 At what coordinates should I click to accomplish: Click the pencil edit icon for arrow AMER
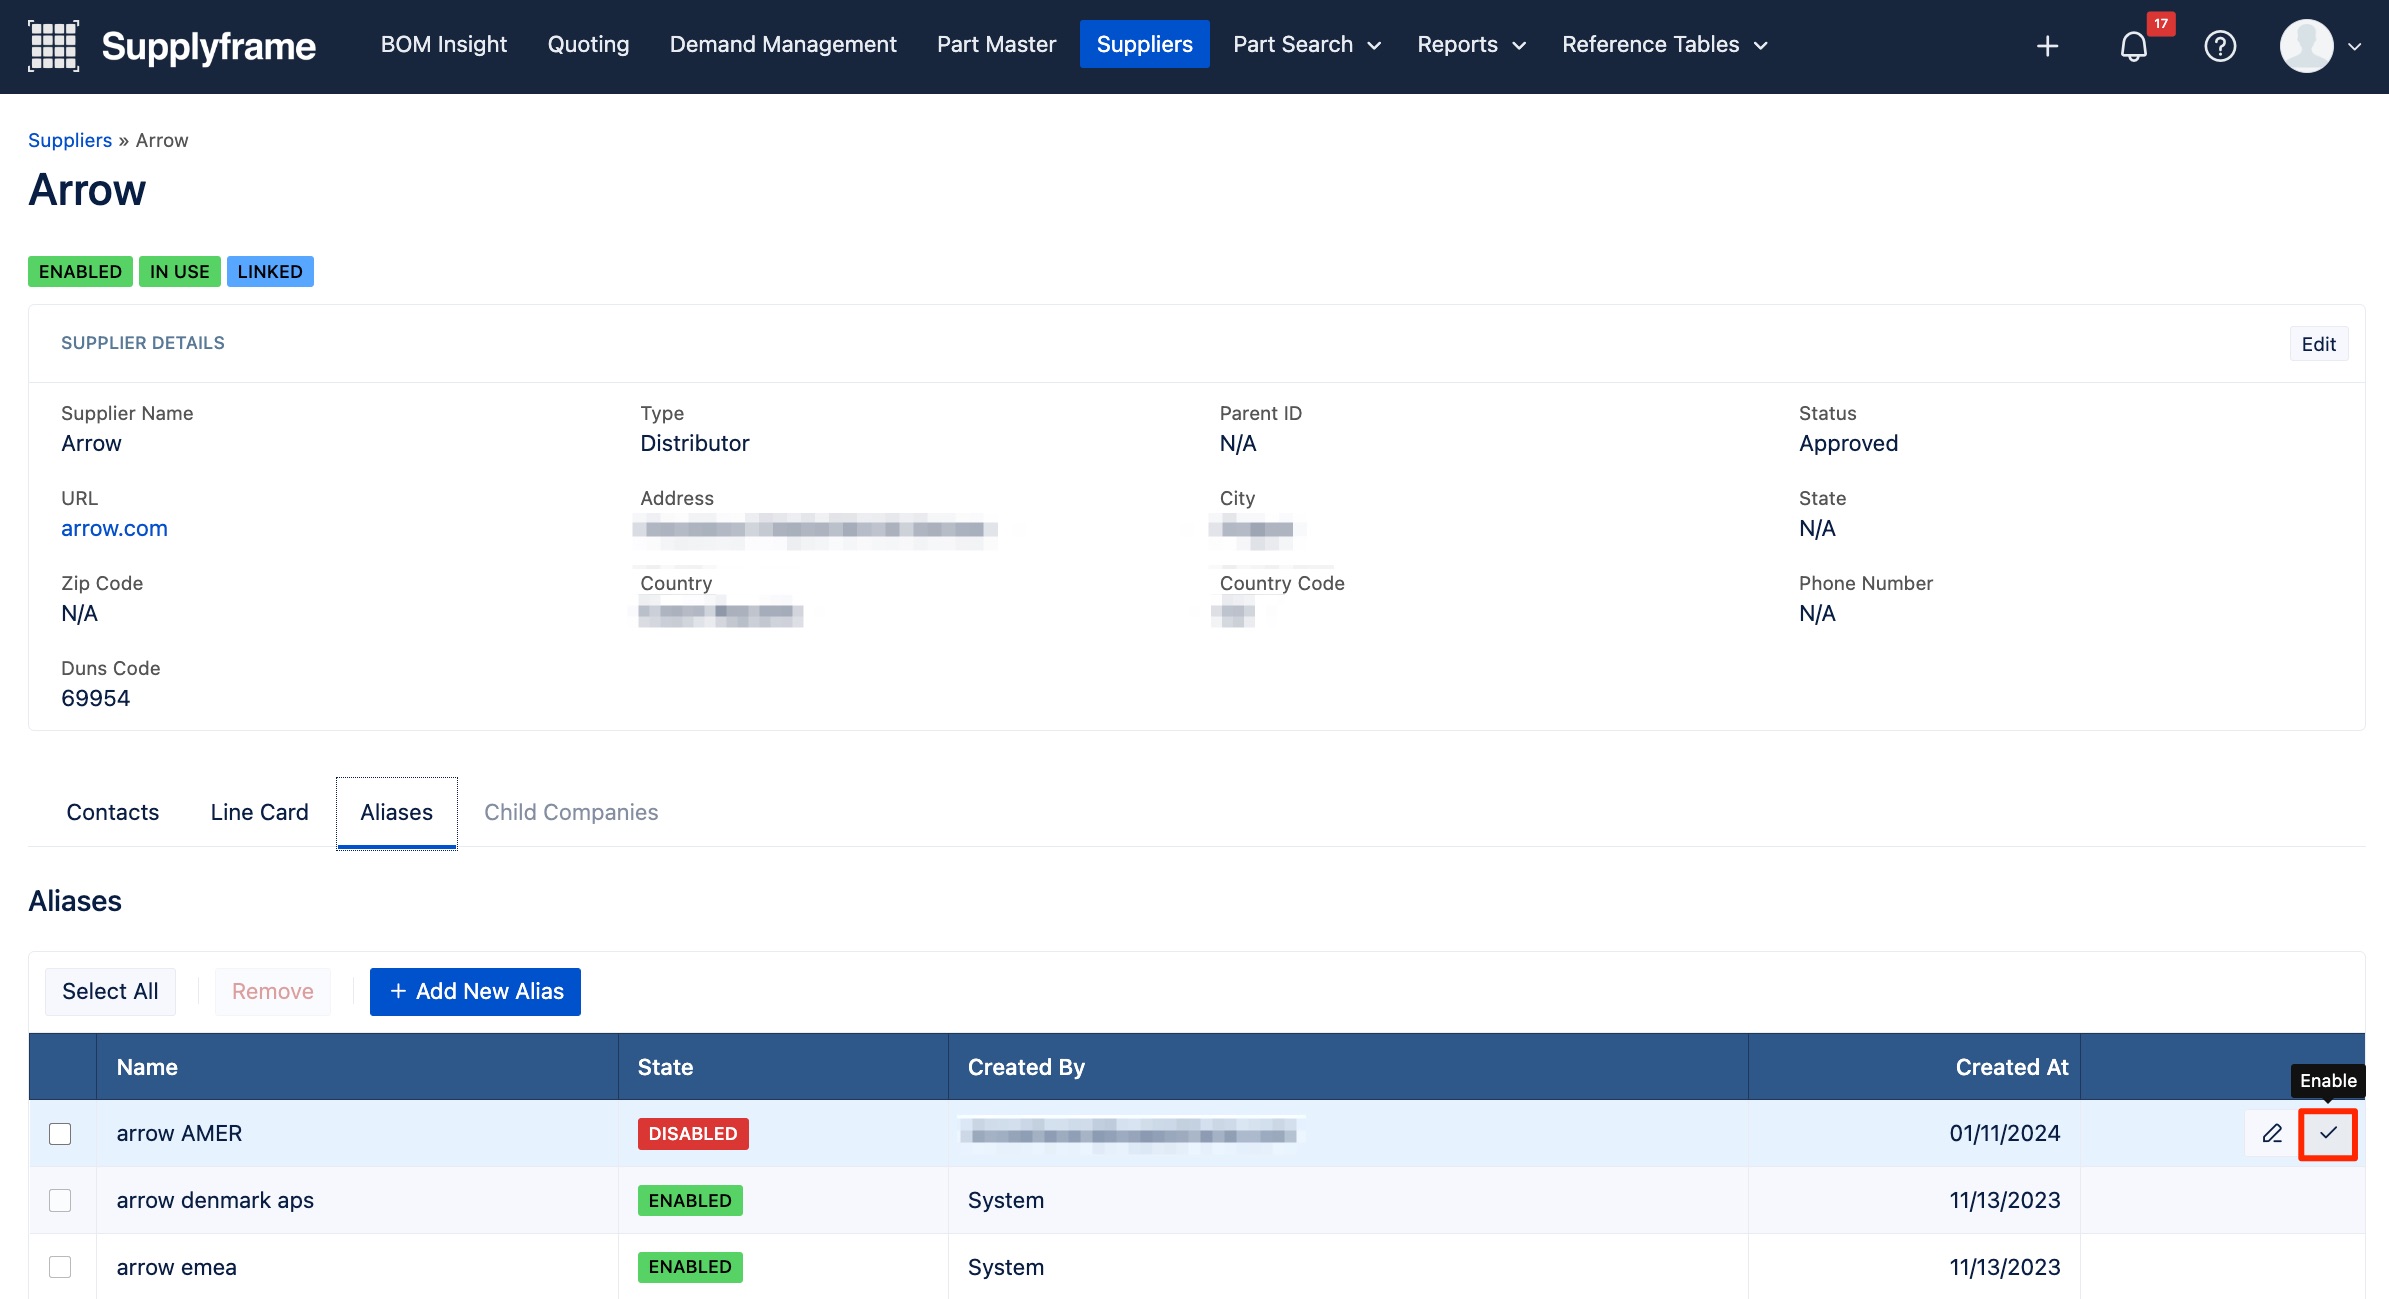(x=2272, y=1133)
